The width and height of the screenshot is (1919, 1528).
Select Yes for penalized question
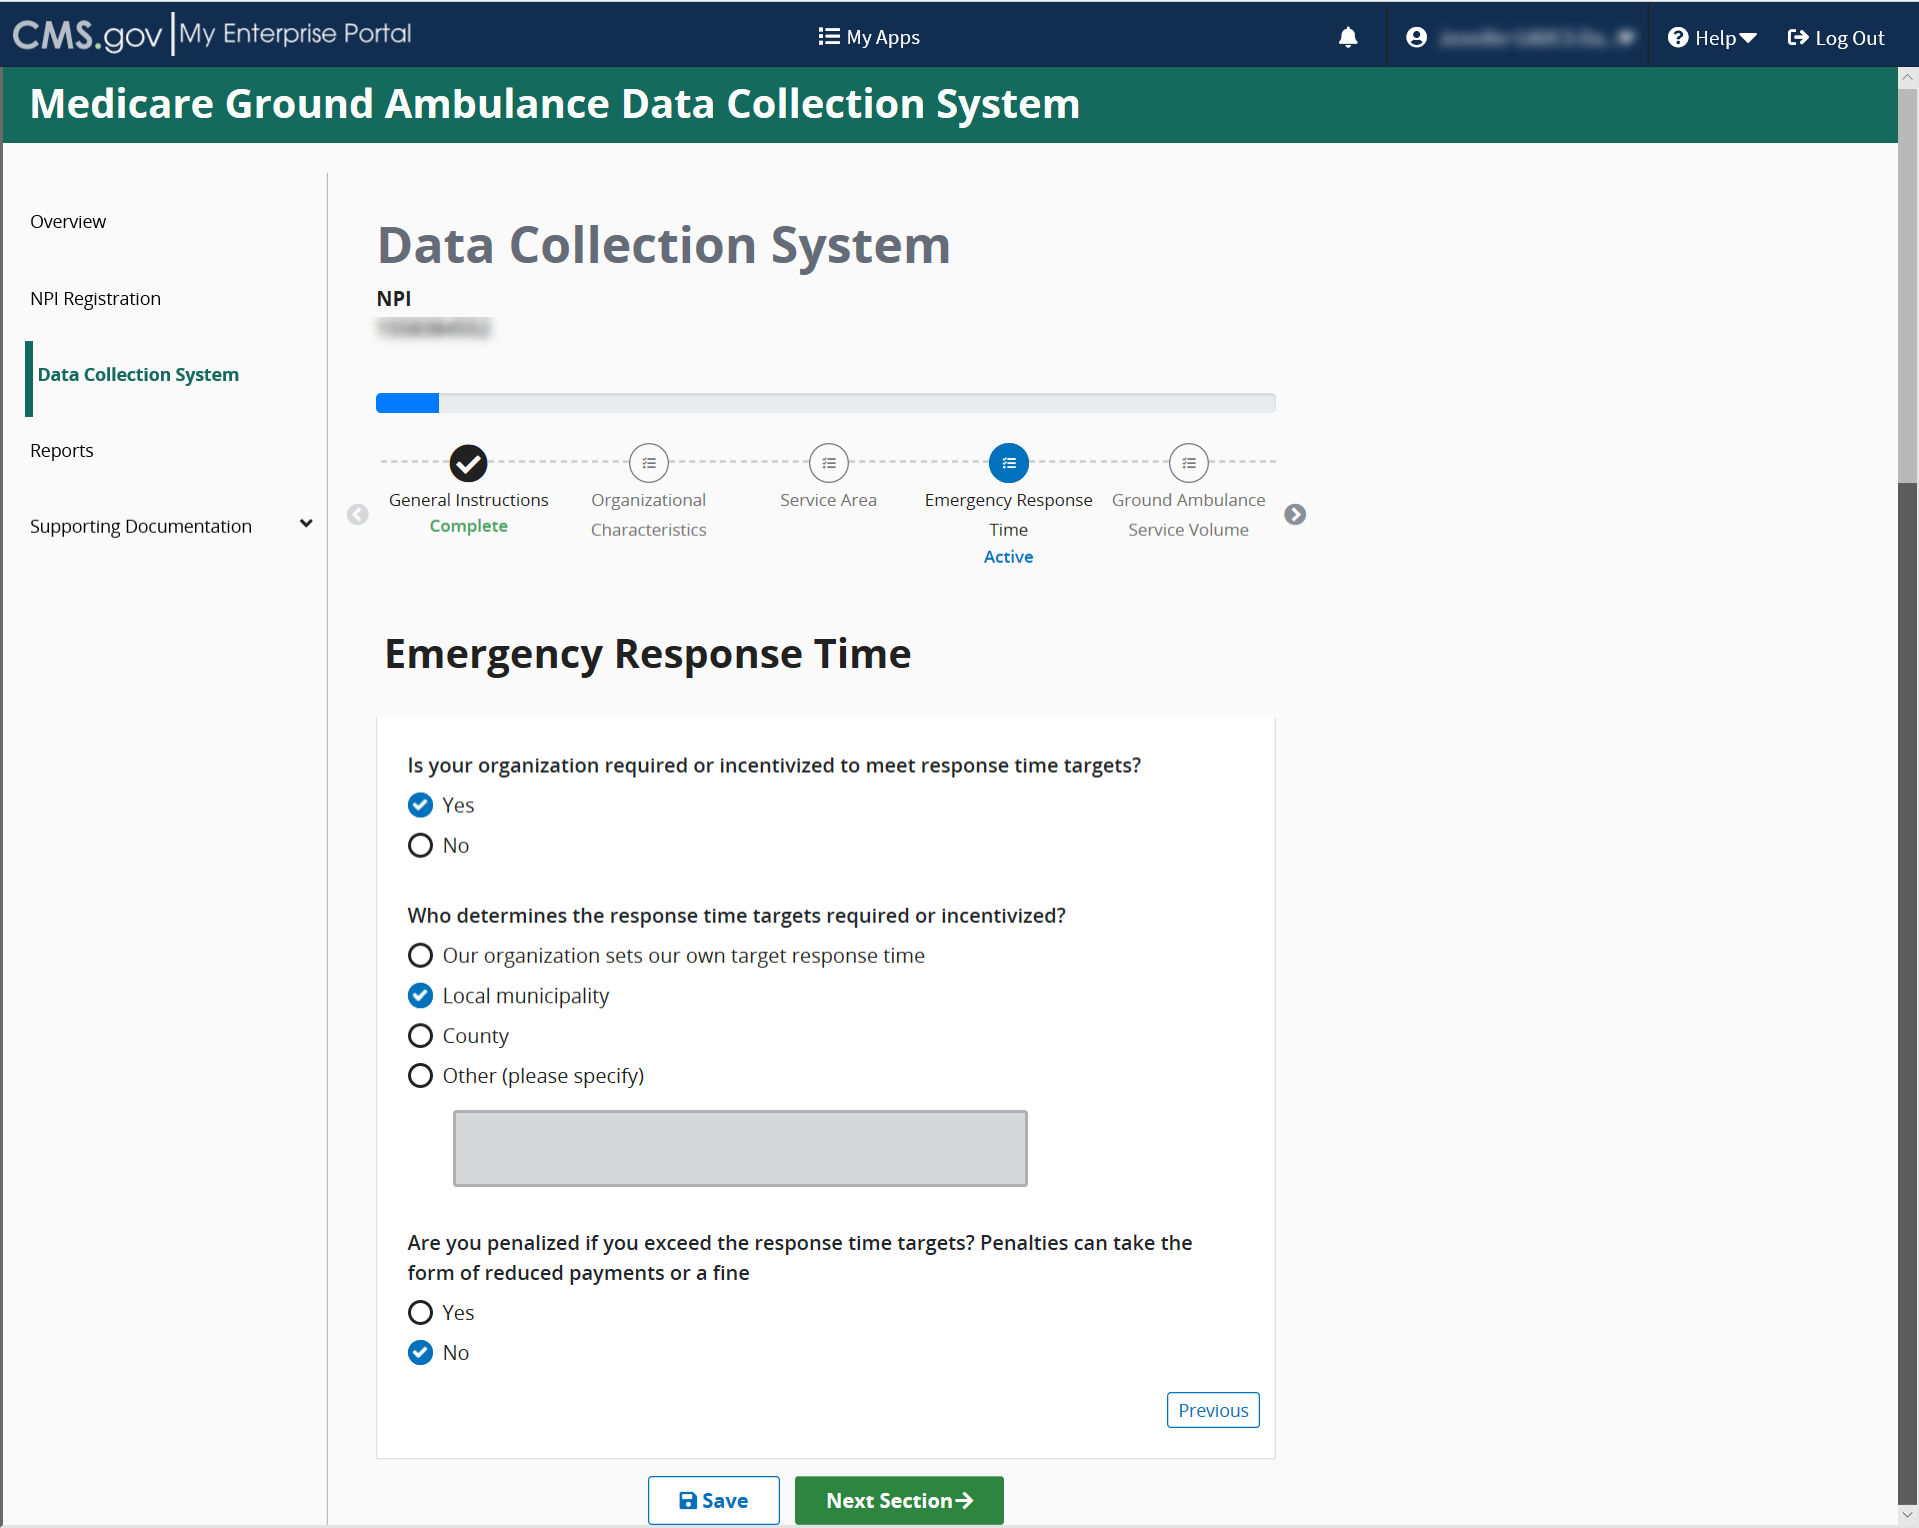[x=420, y=1313]
